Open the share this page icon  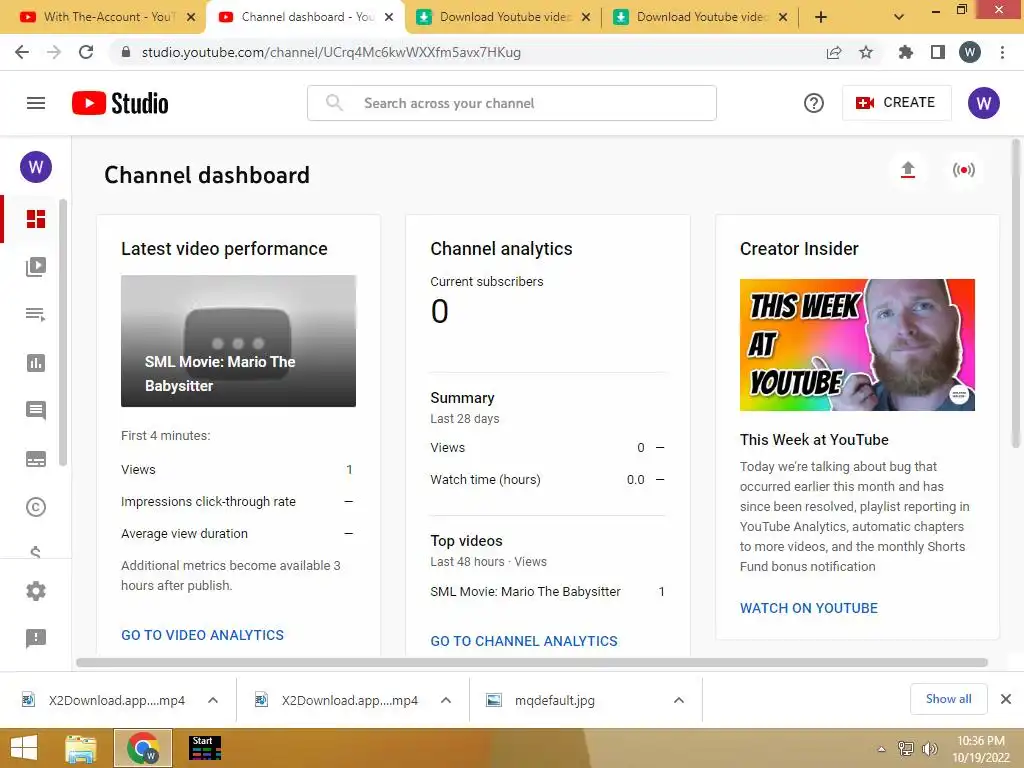(x=834, y=52)
